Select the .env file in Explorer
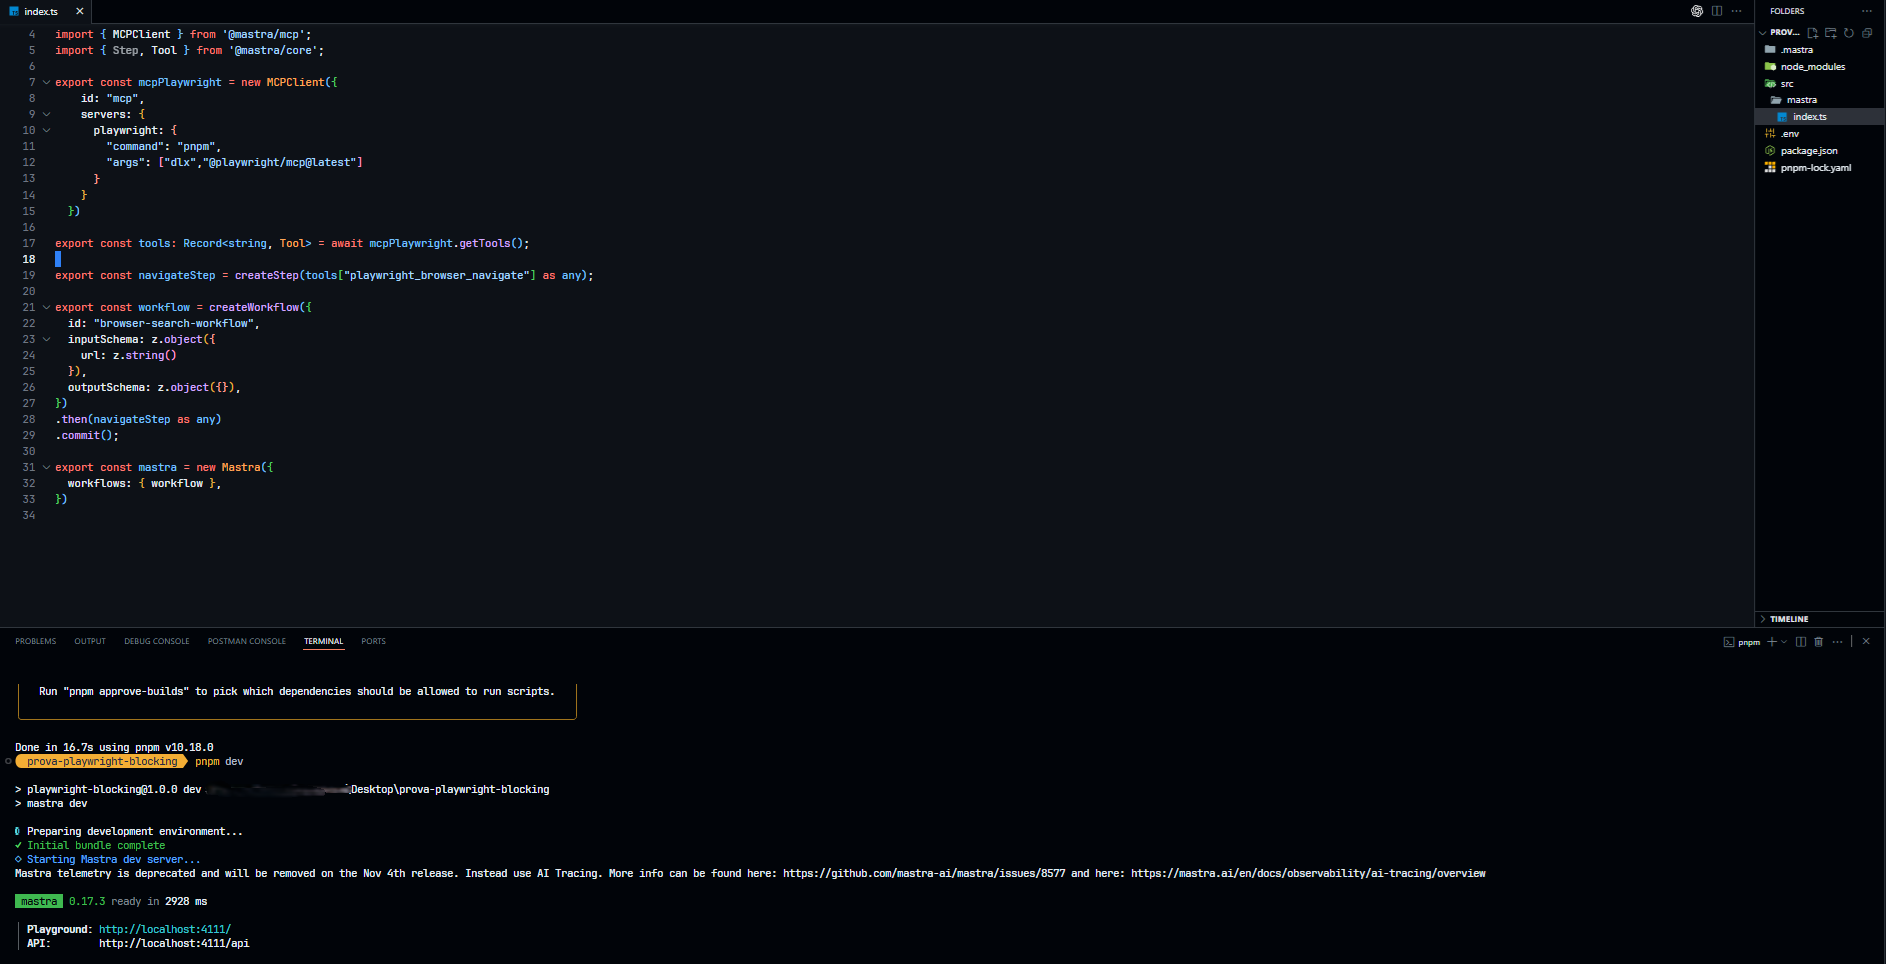Image resolution: width=1886 pixels, height=964 pixels. 1789,133
